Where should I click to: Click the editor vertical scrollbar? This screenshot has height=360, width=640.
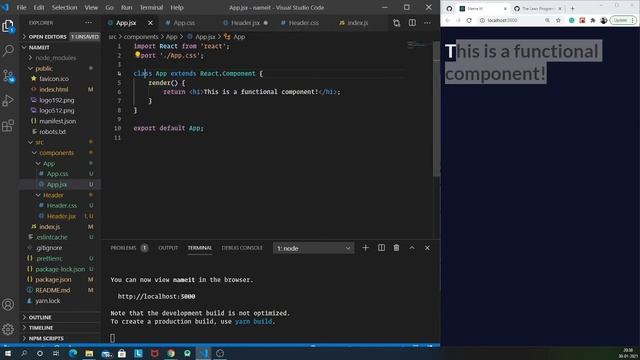coord(436,108)
